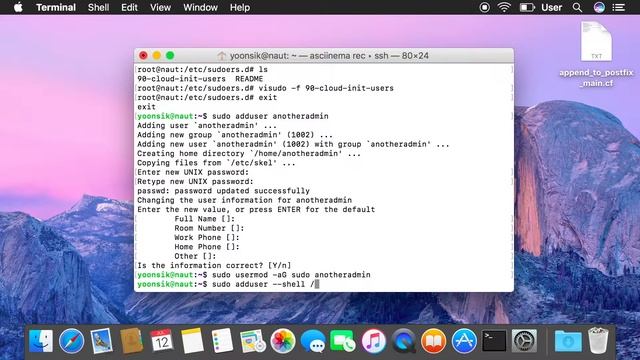Screen dimensions: 640x360
Task: Click 'Creating home directory' output line
Action: click(249, 153)
